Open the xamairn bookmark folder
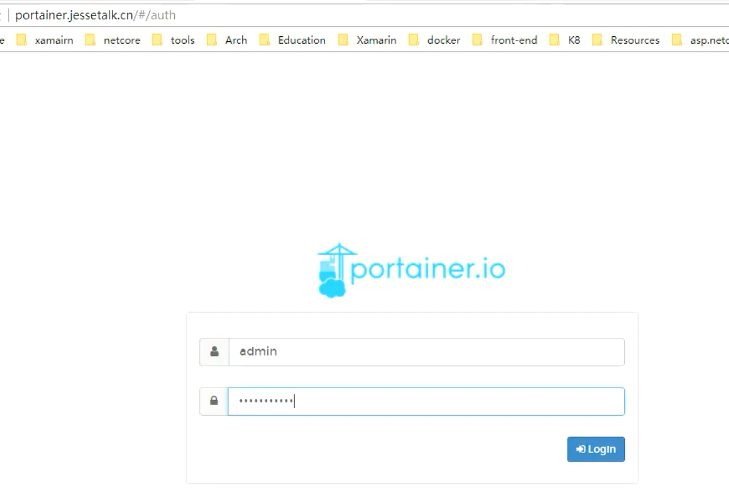Image resolution: width=729 pixels, height=498 pixels. 45,40
